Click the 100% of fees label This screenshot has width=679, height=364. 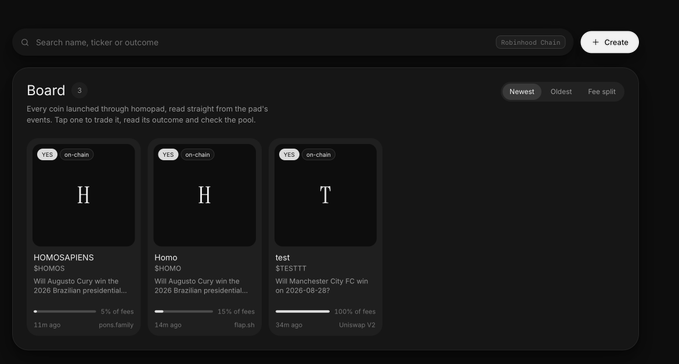pyautogui.click(x=355, y=311)
